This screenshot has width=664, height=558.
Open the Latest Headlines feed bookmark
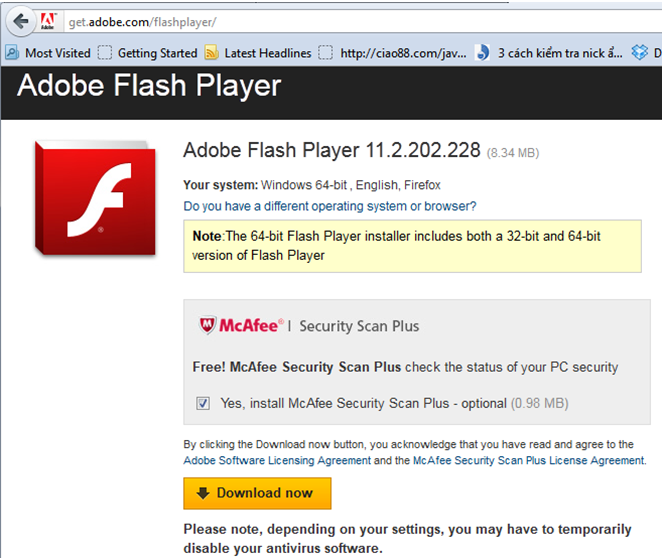coord(258,53)
